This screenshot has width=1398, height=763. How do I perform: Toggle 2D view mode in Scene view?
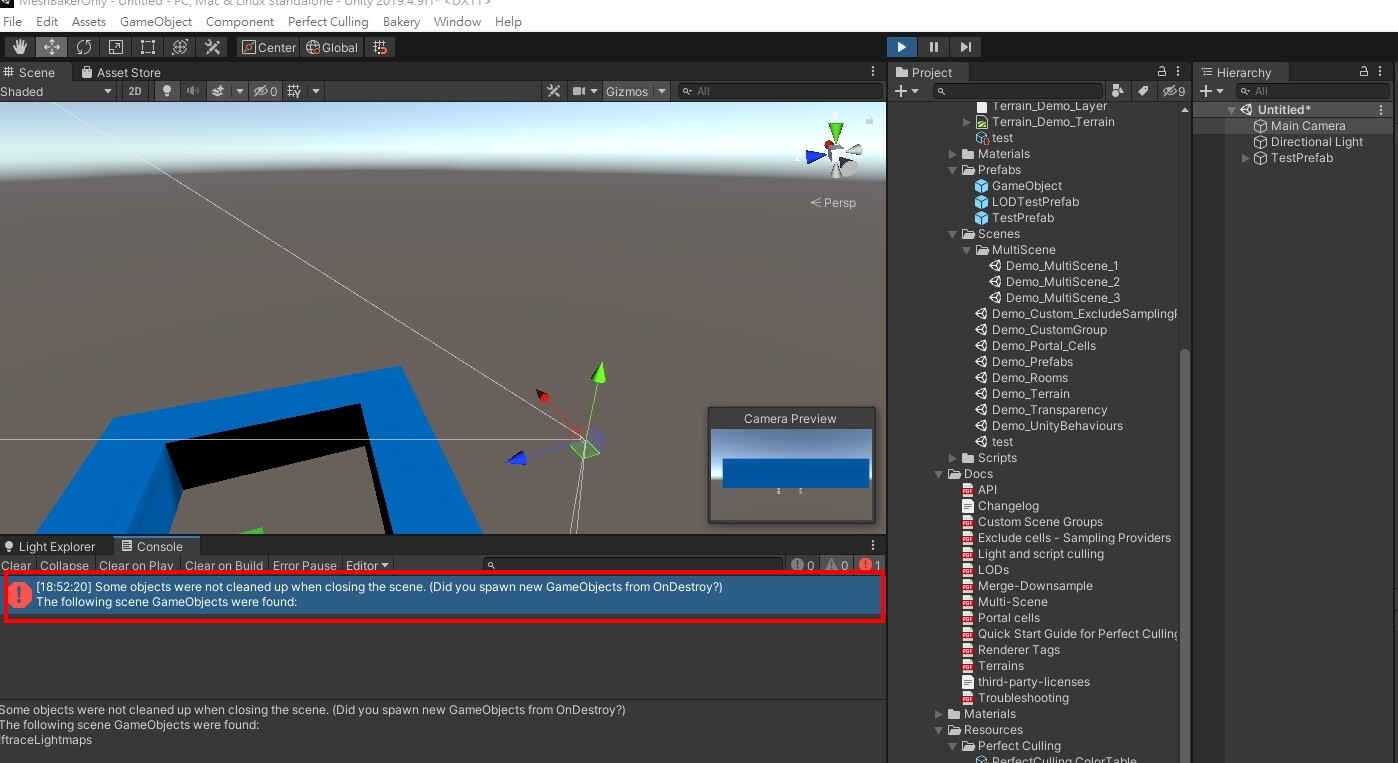[x=135, y=91]
